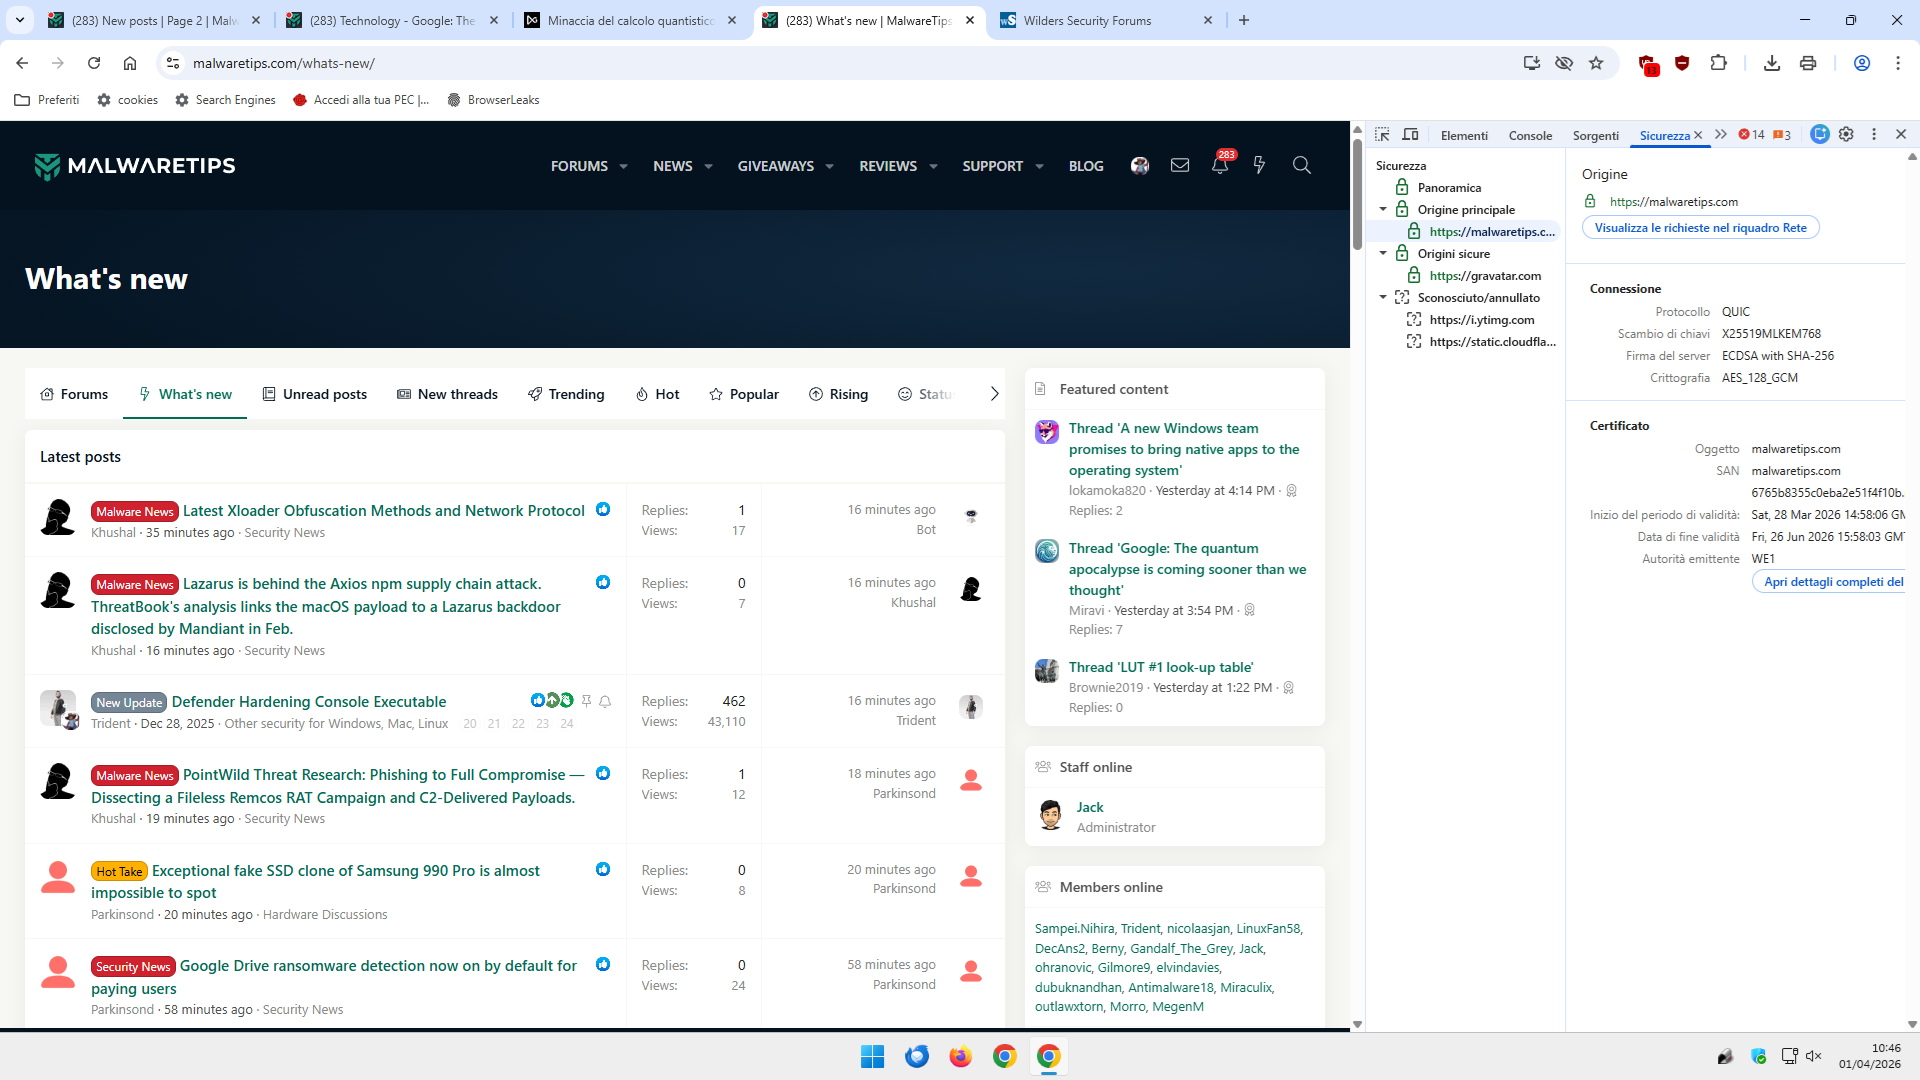Image resolution: width=1920 pixels, height=1080 pixels.
Task: Open the site search magnifier icon
Action: (x=1301, y=166)
